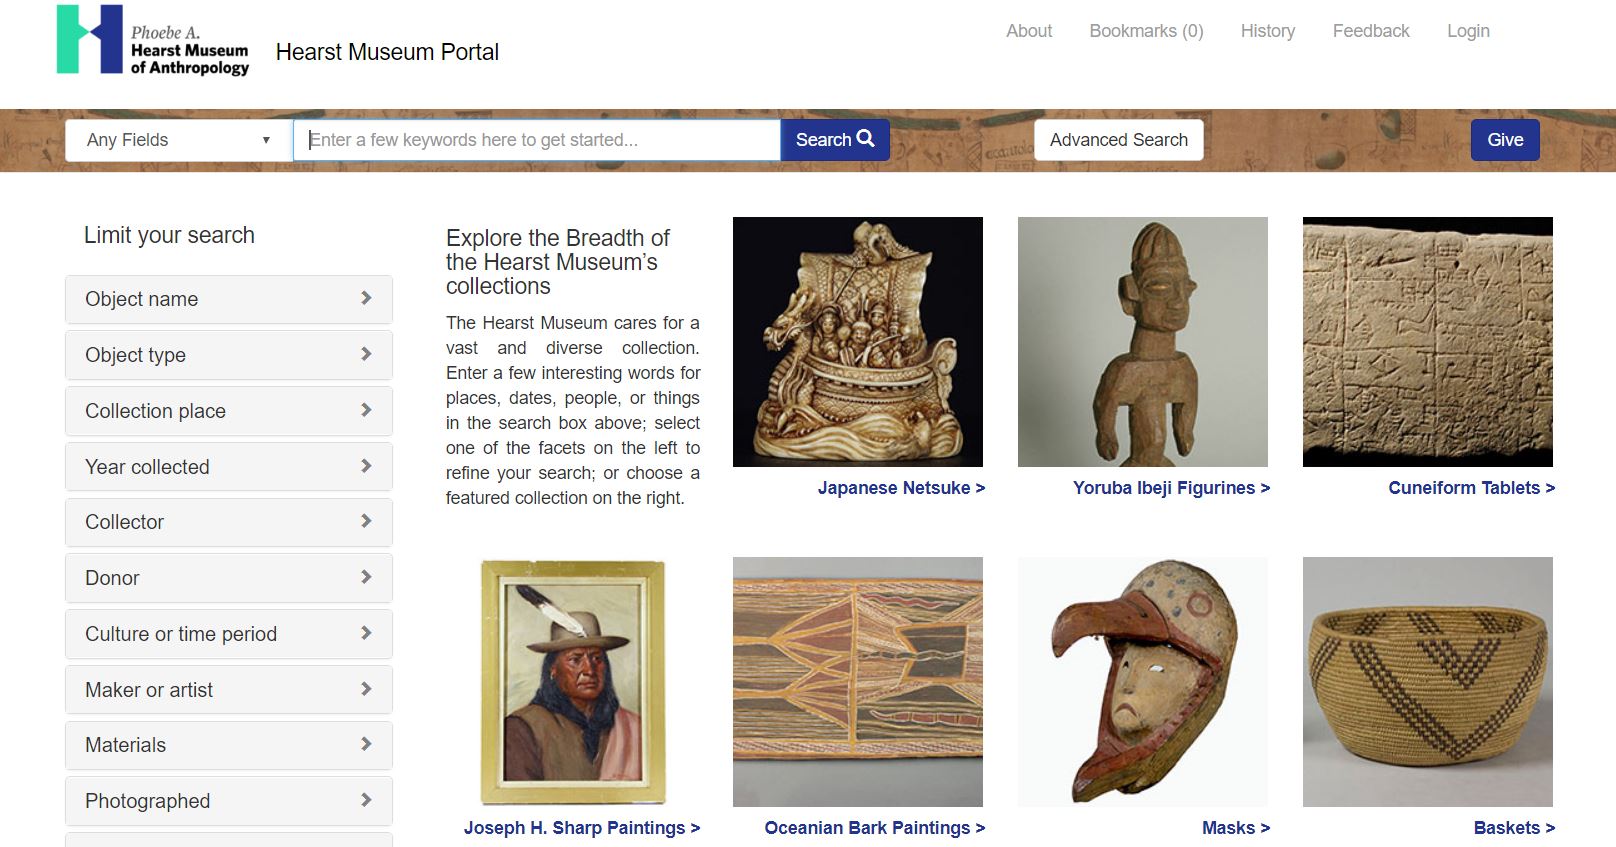
Task: Click the Give button
Action: tap(1505, 140)
